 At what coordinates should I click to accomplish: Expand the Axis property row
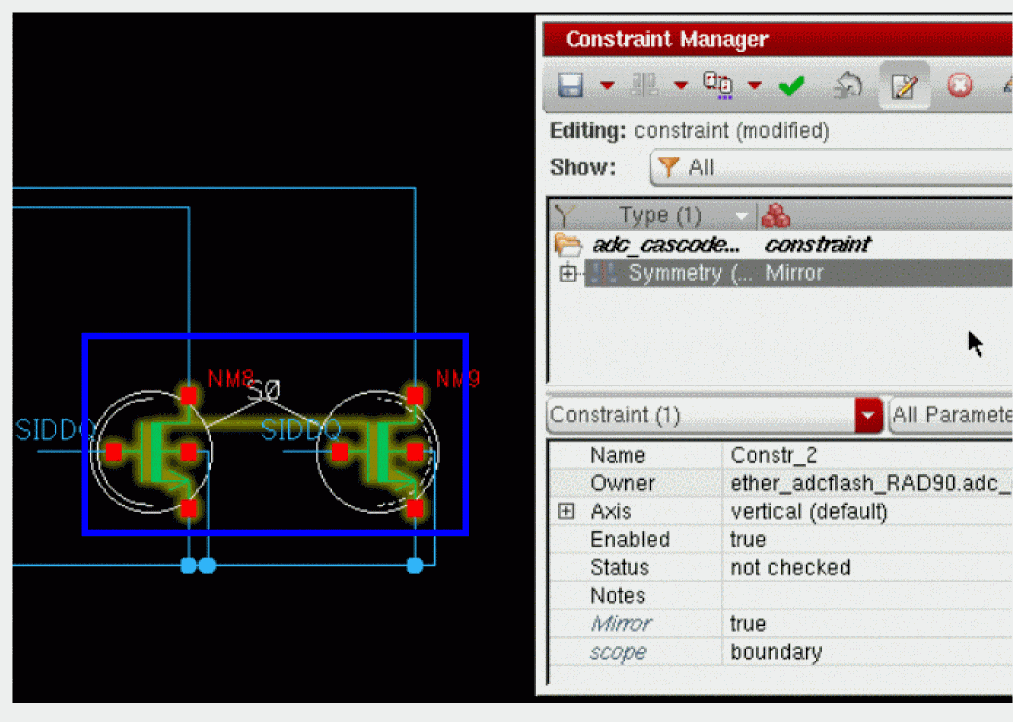[566, 511]
